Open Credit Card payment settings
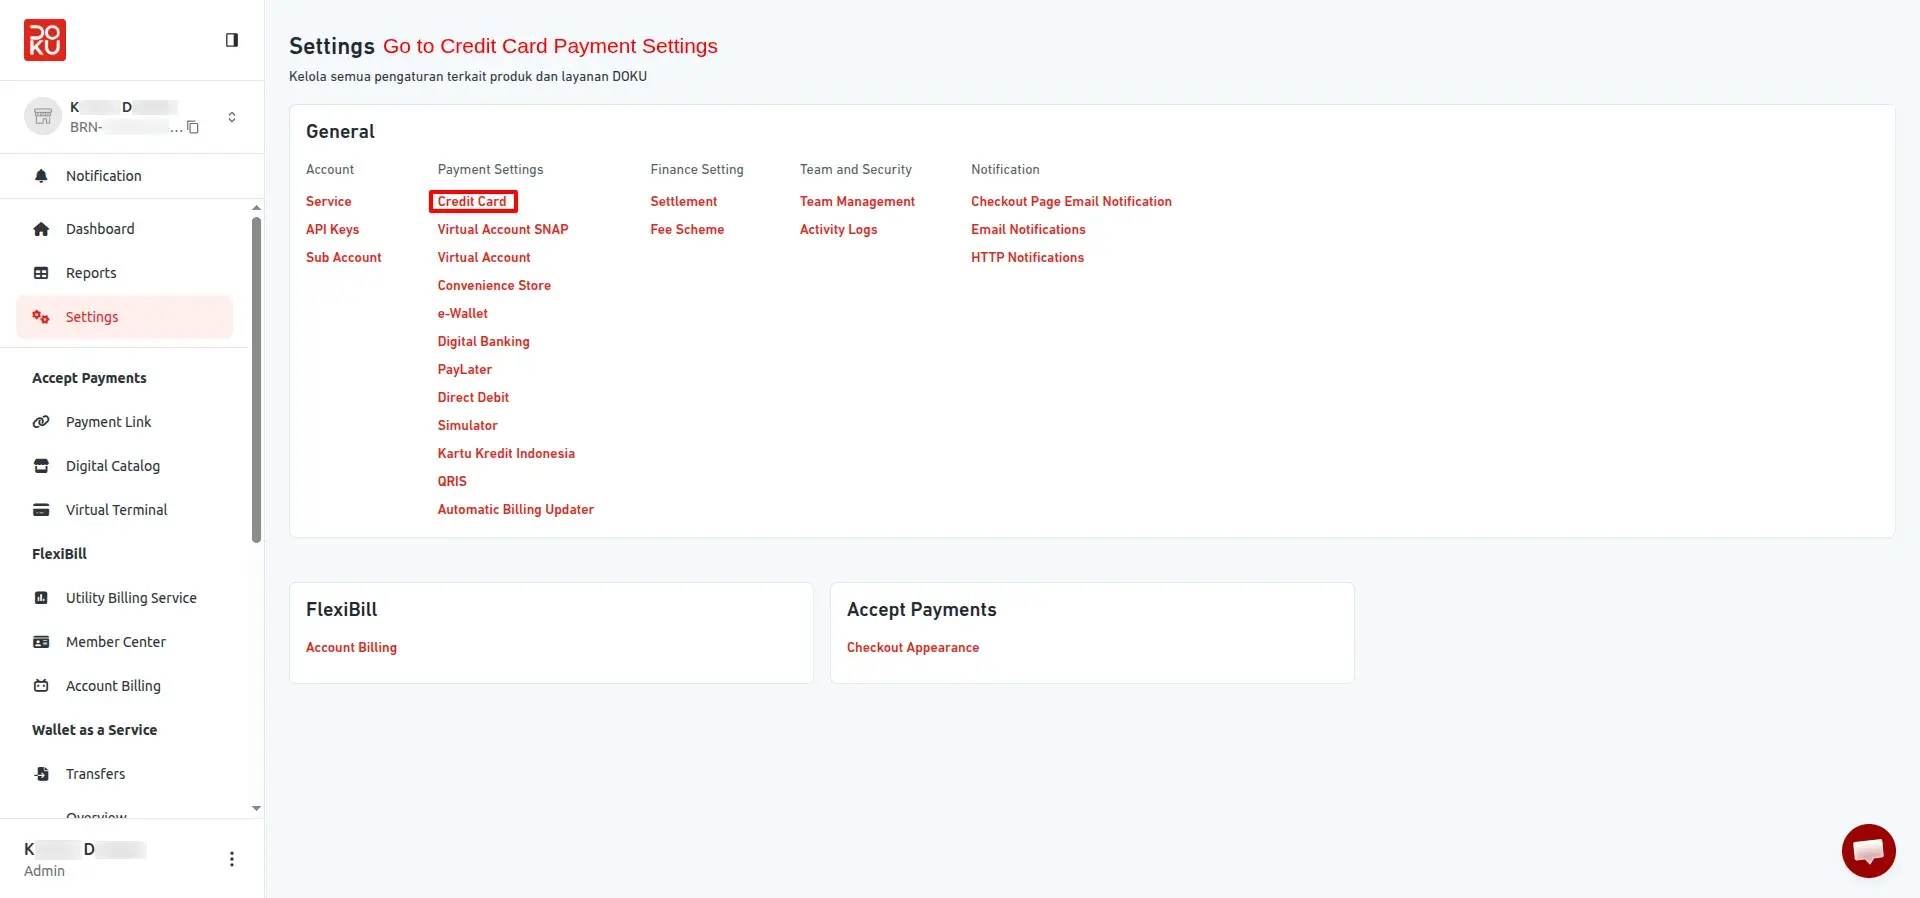Viewport: 1920px width, 898px height. pyautogui.click(x=472, y=201)
